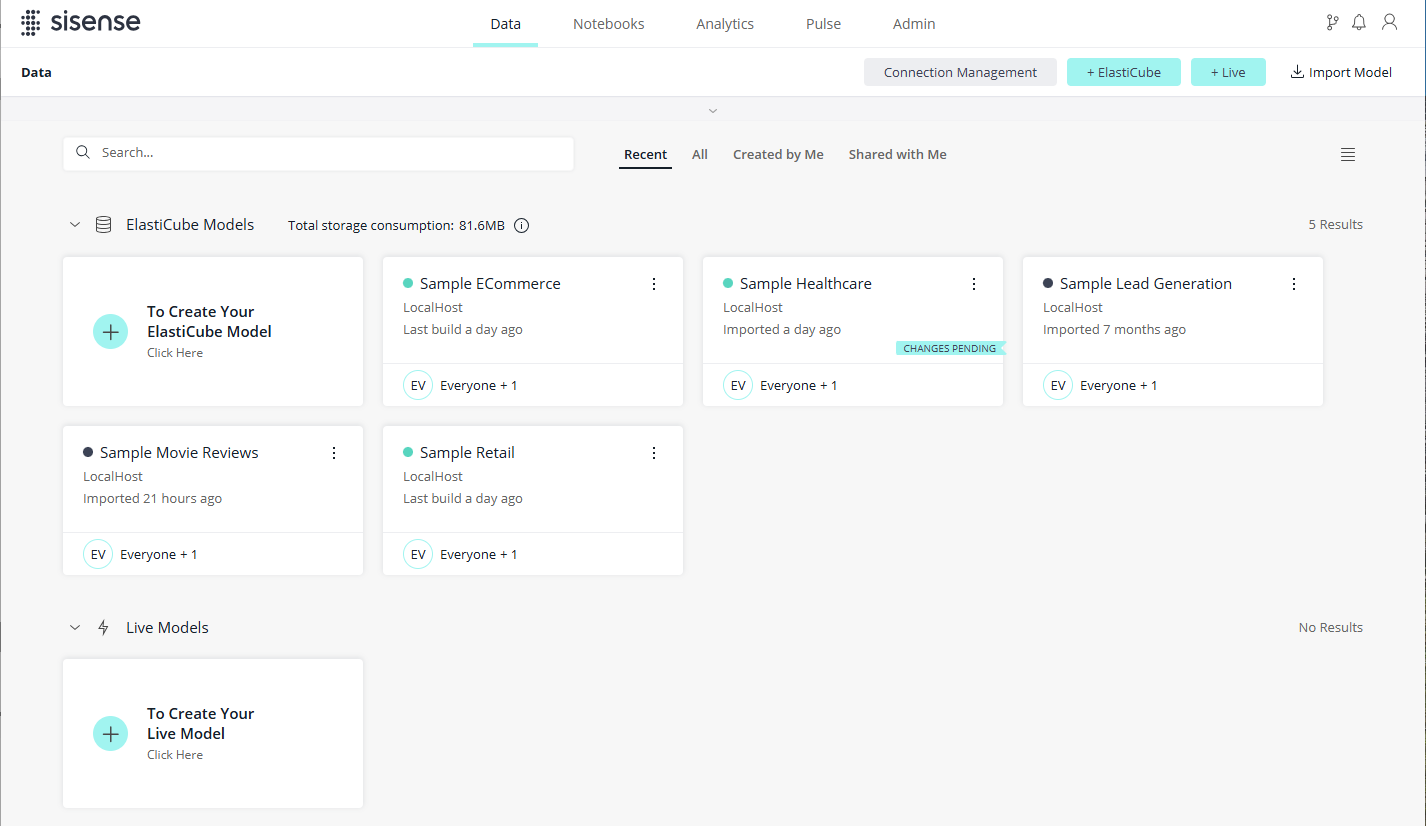1426x826 pixels.
Task: Click "Imported 7 months ago" text
Action: 1114,330
